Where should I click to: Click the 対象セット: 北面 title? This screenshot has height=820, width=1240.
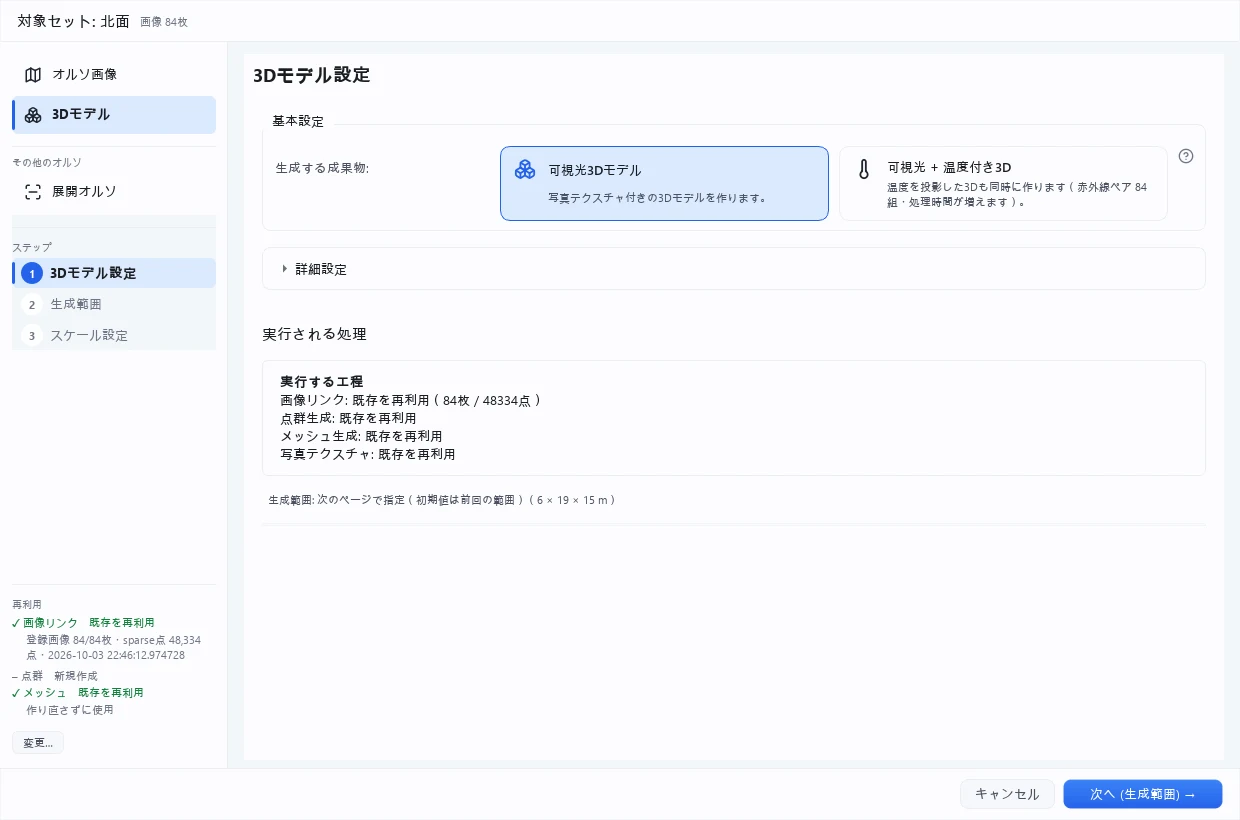pyautogui.click(x=73, y=21)
